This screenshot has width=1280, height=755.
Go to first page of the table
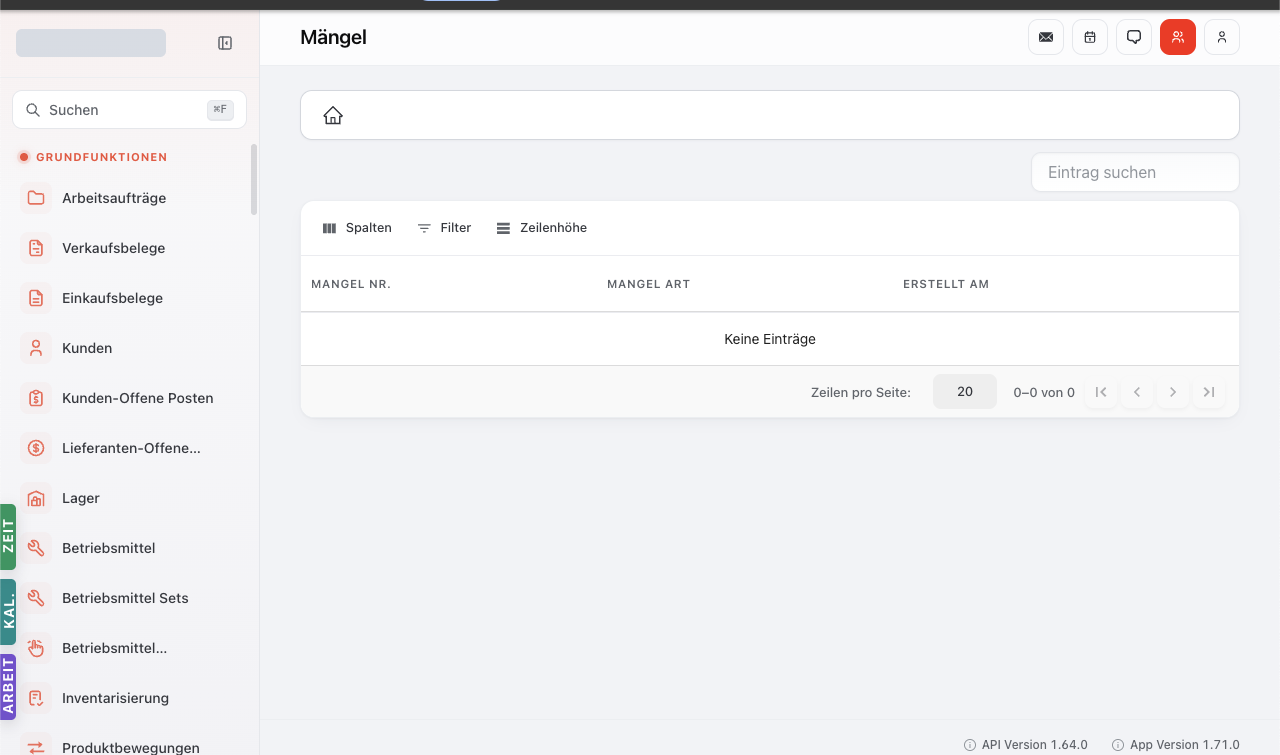pyautogui.click(x=1101, y=392)
